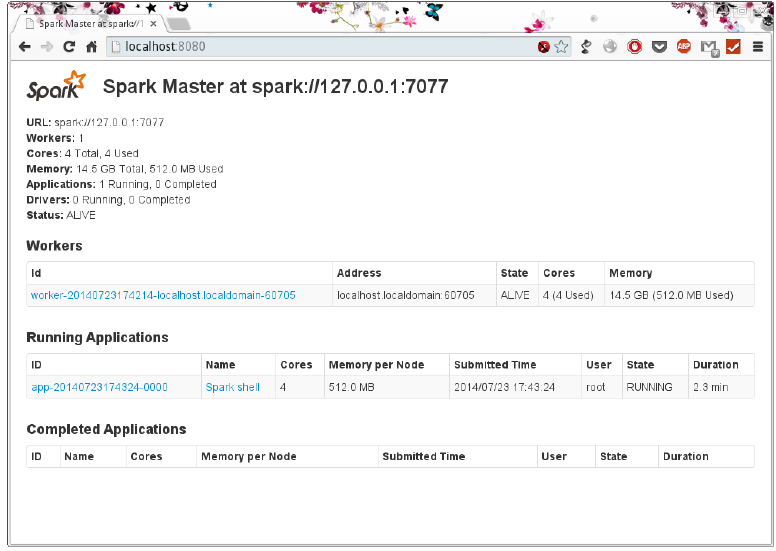The width and height of the screenshot is (776, 551).
Task: Click the page icon in address bar
Action: point(116,47)
